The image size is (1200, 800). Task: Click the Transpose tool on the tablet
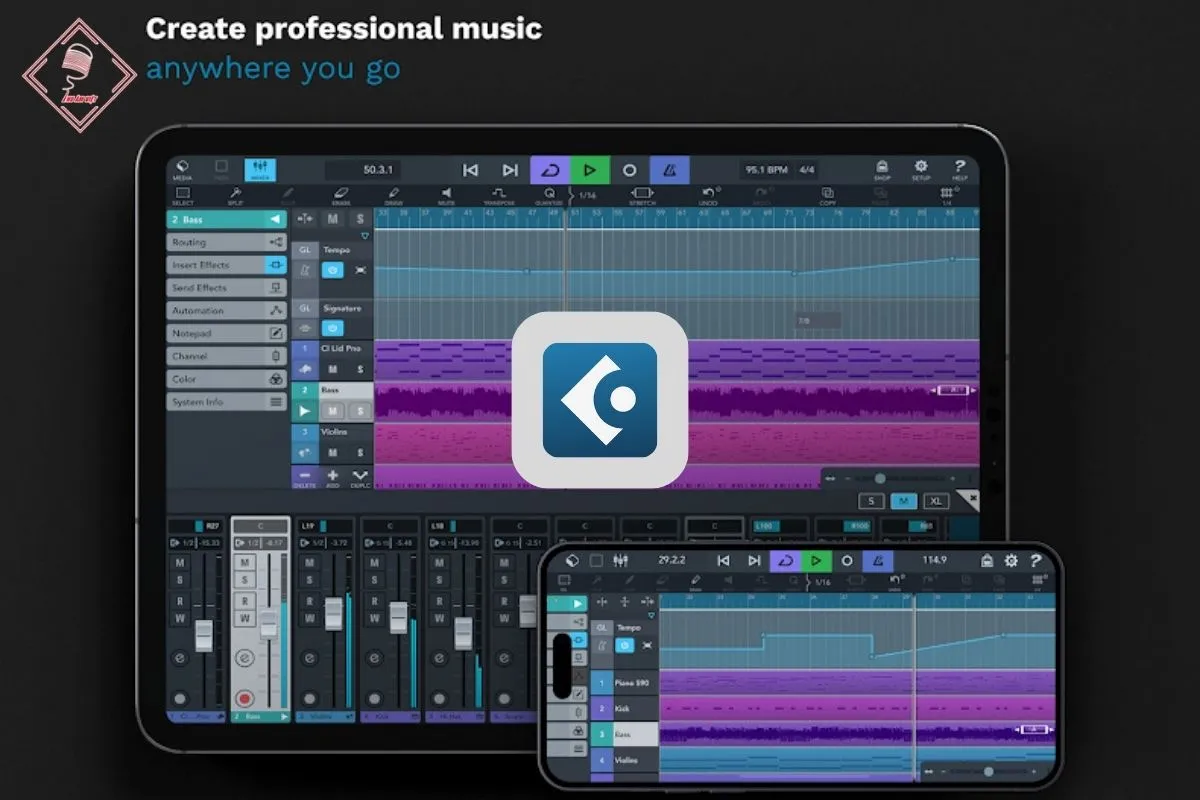point(498,195)
